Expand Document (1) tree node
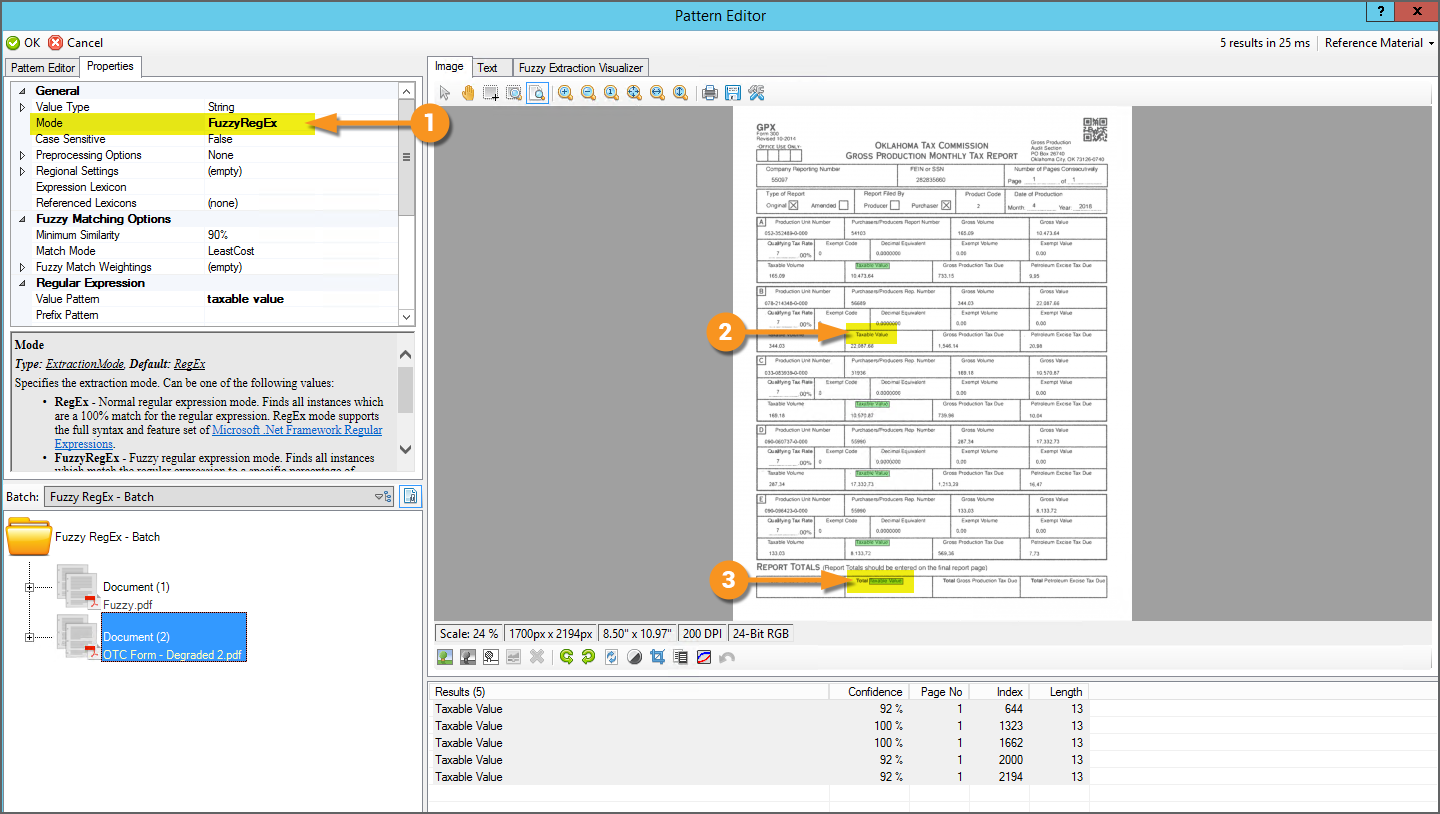Image resolution: width=1440 pixels, height=814 pixels. pyautogui.click(x=29, y=587)
